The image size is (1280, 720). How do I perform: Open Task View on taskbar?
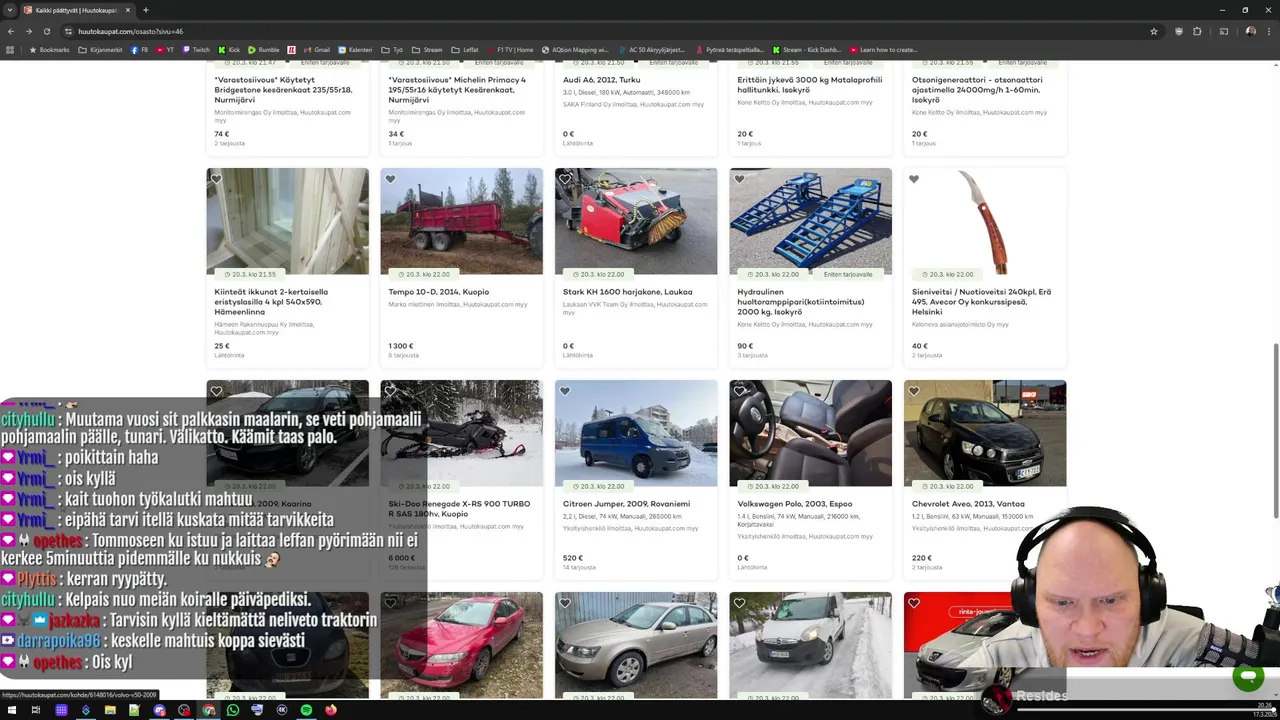coord(36,710)
